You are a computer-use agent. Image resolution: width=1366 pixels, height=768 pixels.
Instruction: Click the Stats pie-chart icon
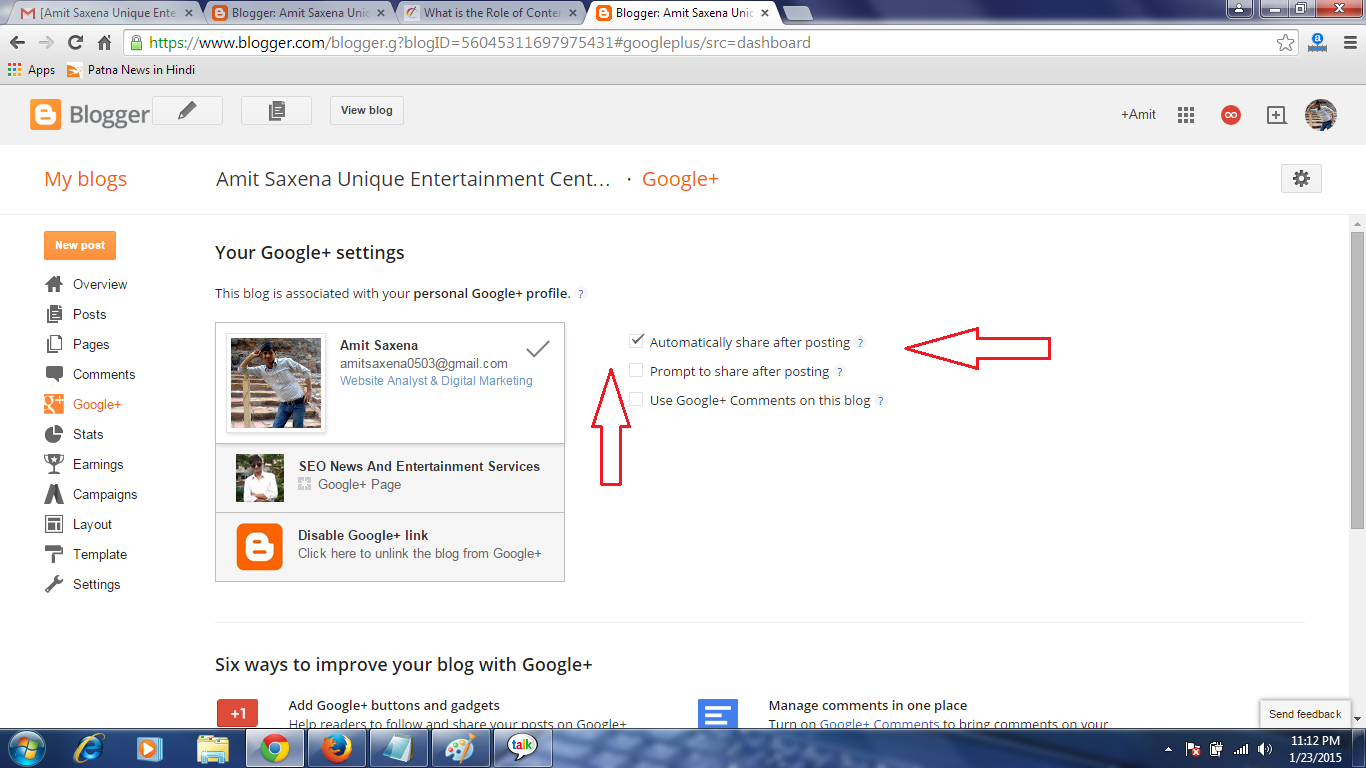(x=54, y=434)
